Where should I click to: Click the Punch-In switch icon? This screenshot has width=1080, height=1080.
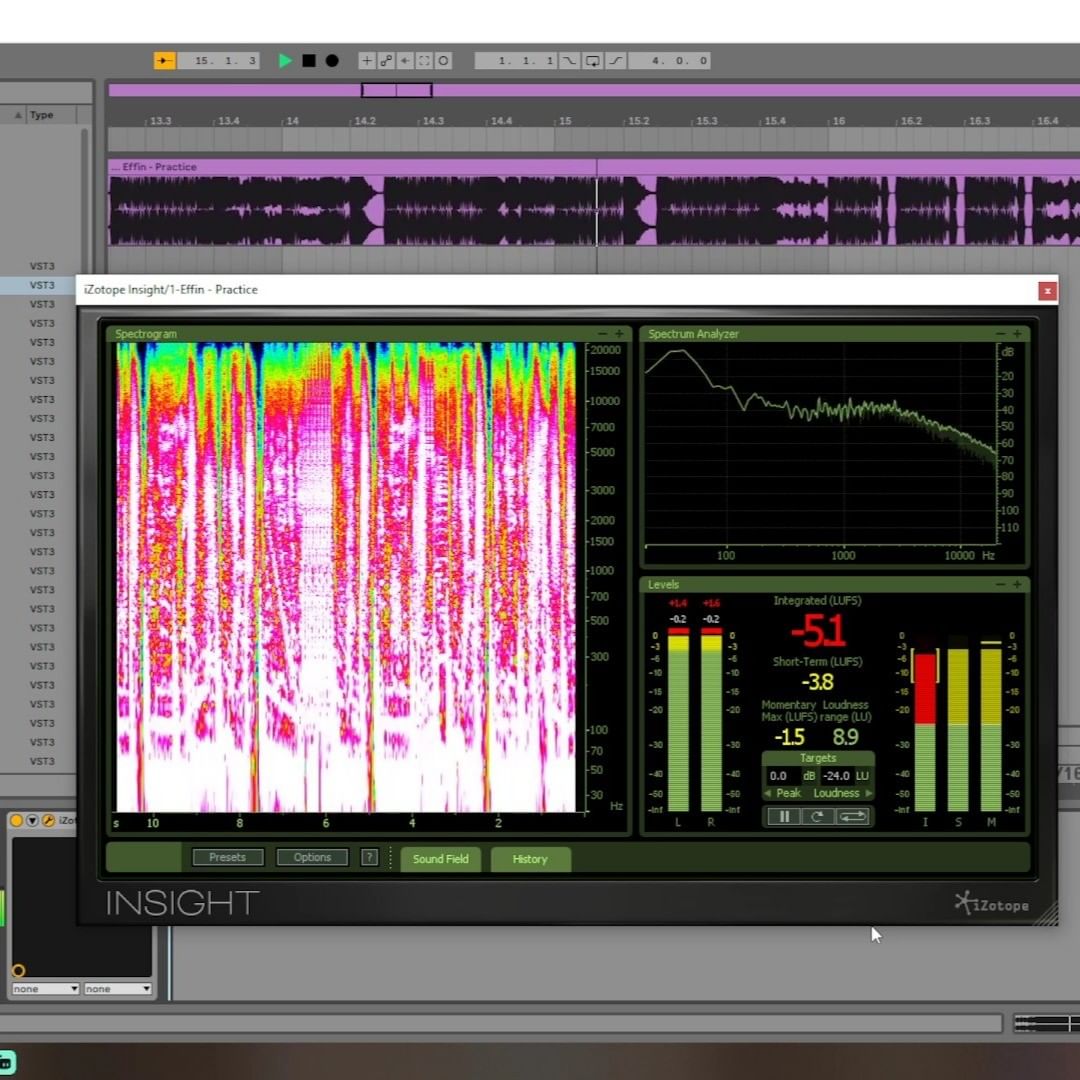click(x=569, y=61)
